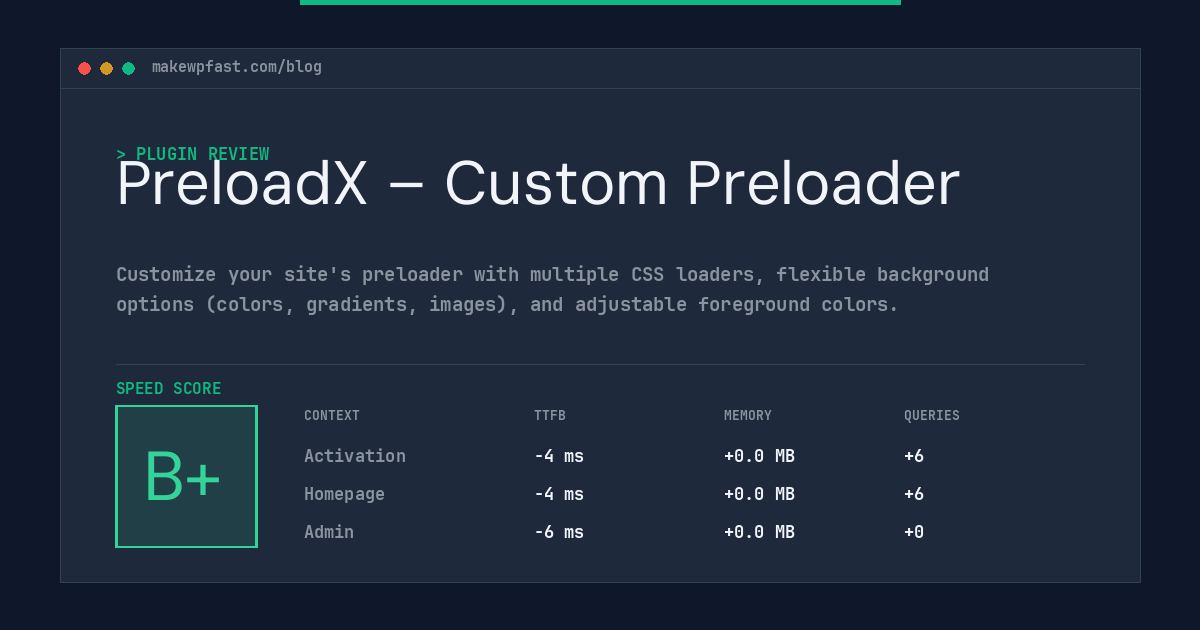
Task: Click the Activation TTFB value -4 ms
Action: 559,456
